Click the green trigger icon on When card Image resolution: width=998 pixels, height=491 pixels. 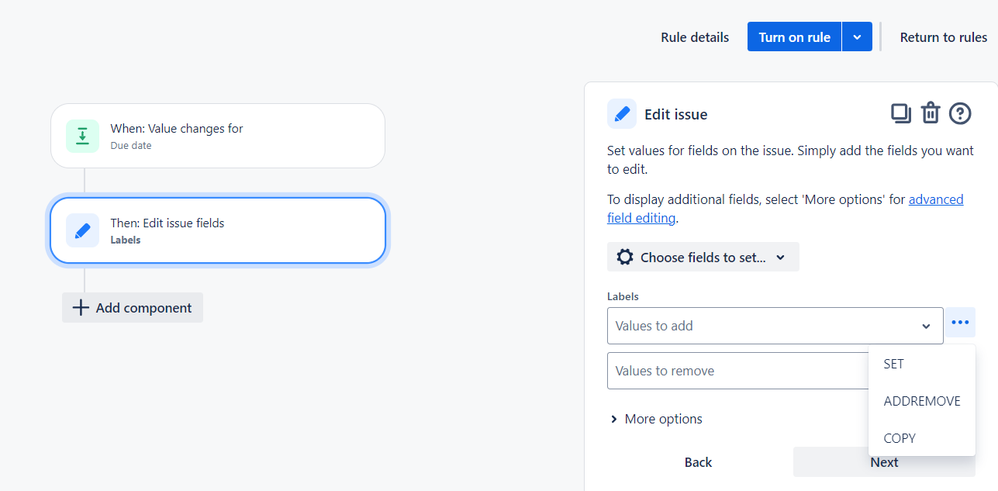pyautogui.click(x=82, y=136)
